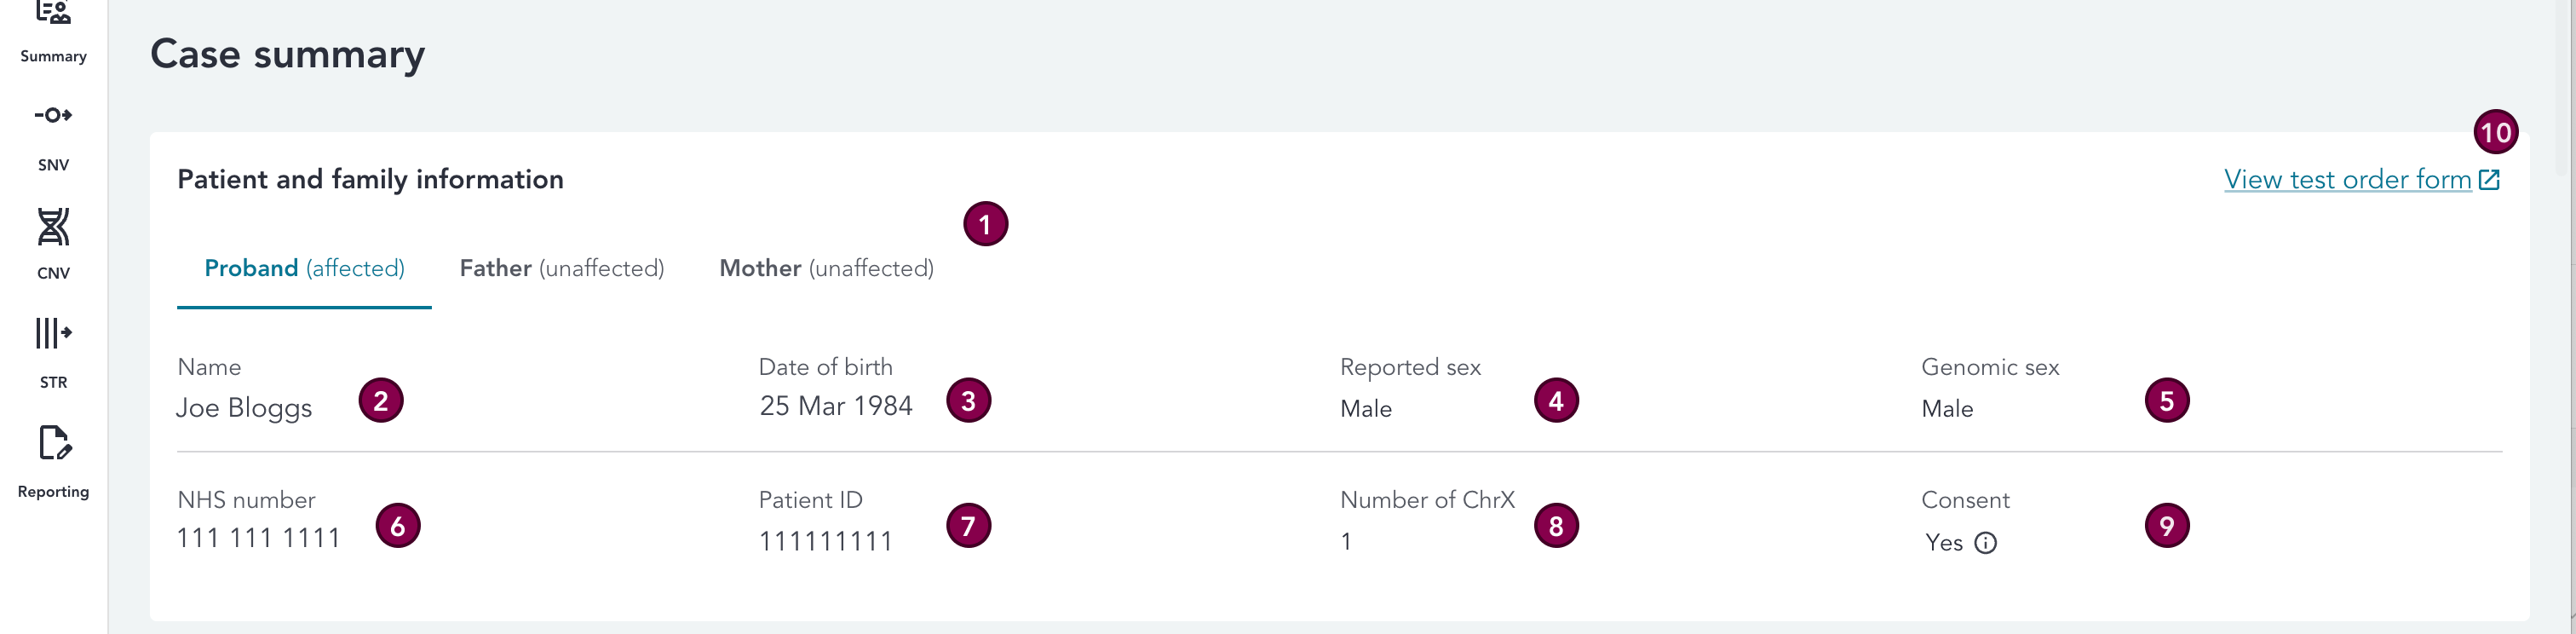Screen dimensions: 2576x634
Task: Click the NHS number value 111 111 1111
Action: 258,539
